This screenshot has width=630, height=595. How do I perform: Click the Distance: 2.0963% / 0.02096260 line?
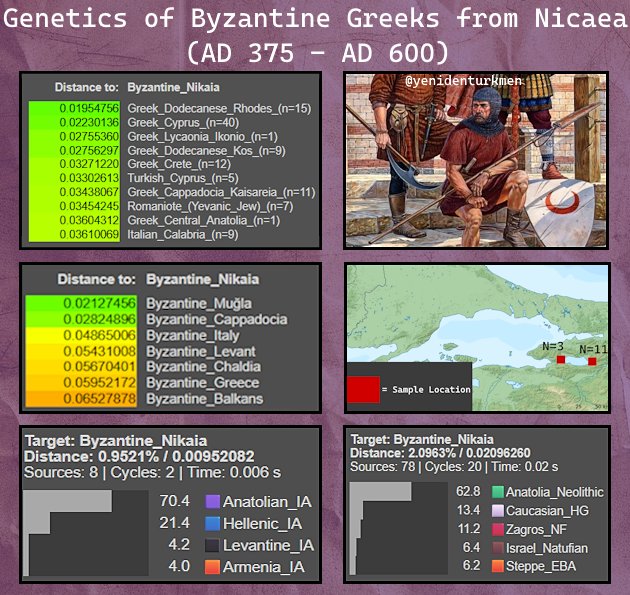point(440,453)
